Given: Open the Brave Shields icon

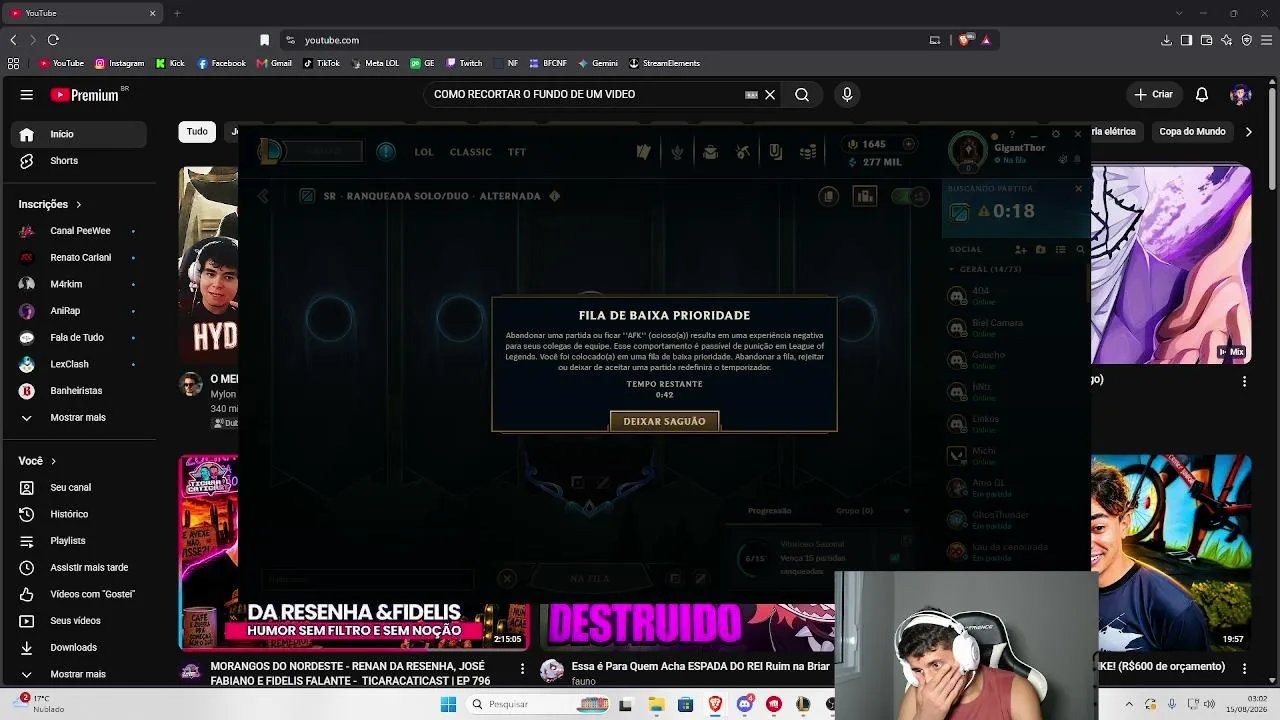Looking at the screenshot, I should (964, 40).
